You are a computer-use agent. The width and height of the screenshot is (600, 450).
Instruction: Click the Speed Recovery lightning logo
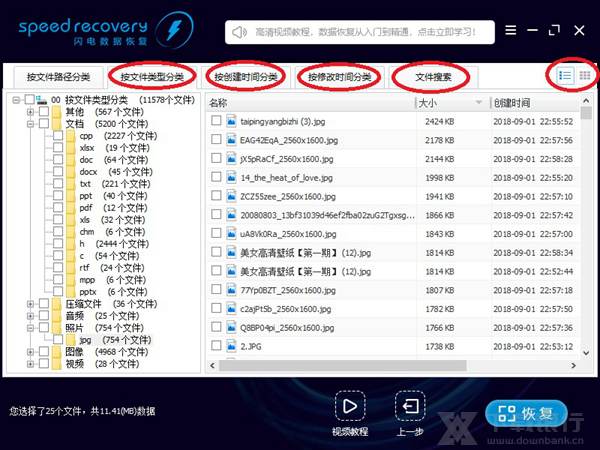pos(178,29)
